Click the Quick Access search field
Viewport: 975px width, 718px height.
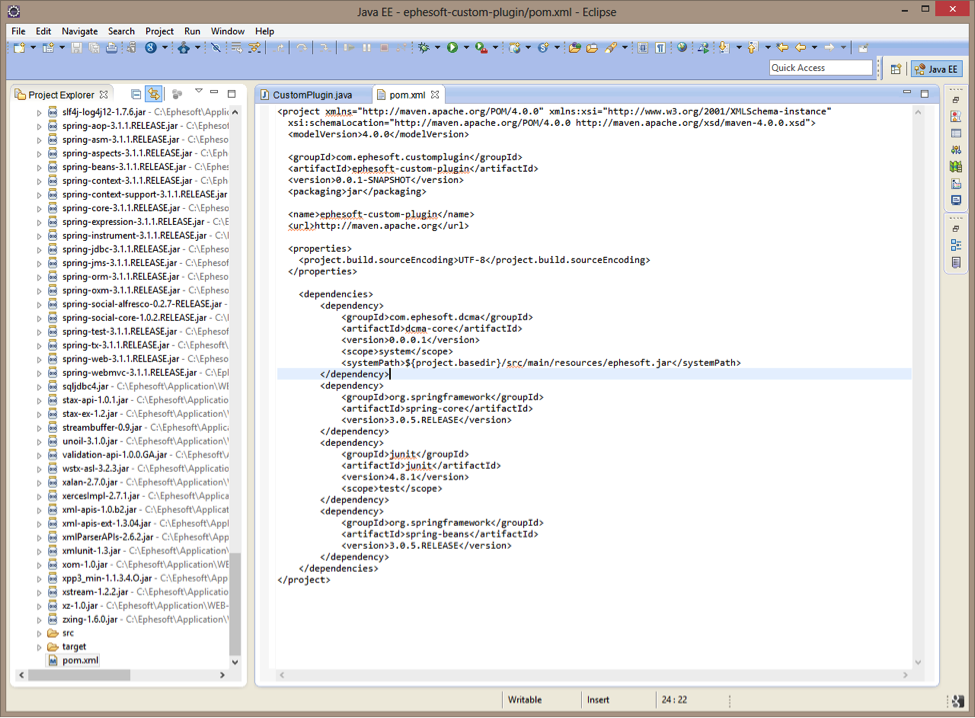click(x=821, y=68)
